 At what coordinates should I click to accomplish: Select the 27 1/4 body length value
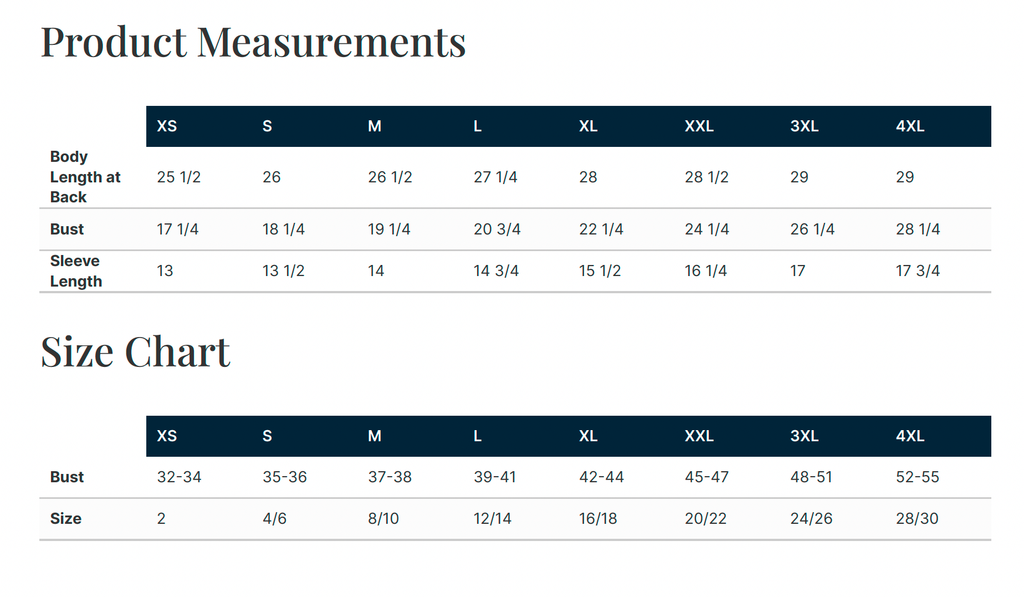pyautogui.click(x=495, y=177)
